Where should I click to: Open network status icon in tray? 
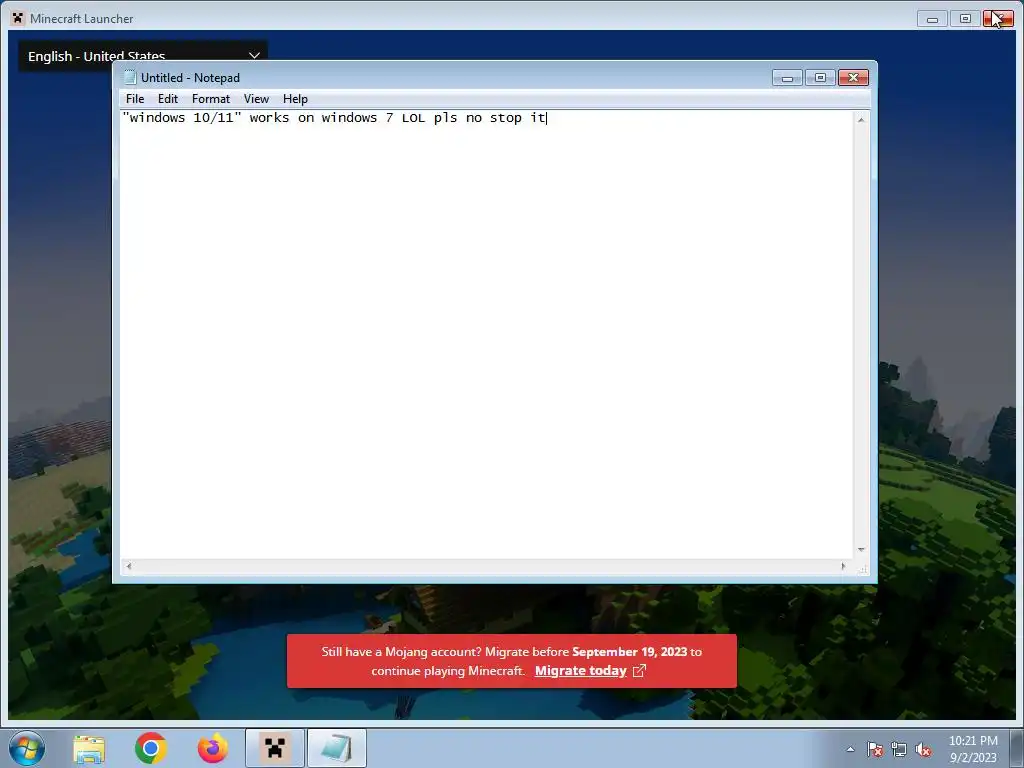coord(899,749)
